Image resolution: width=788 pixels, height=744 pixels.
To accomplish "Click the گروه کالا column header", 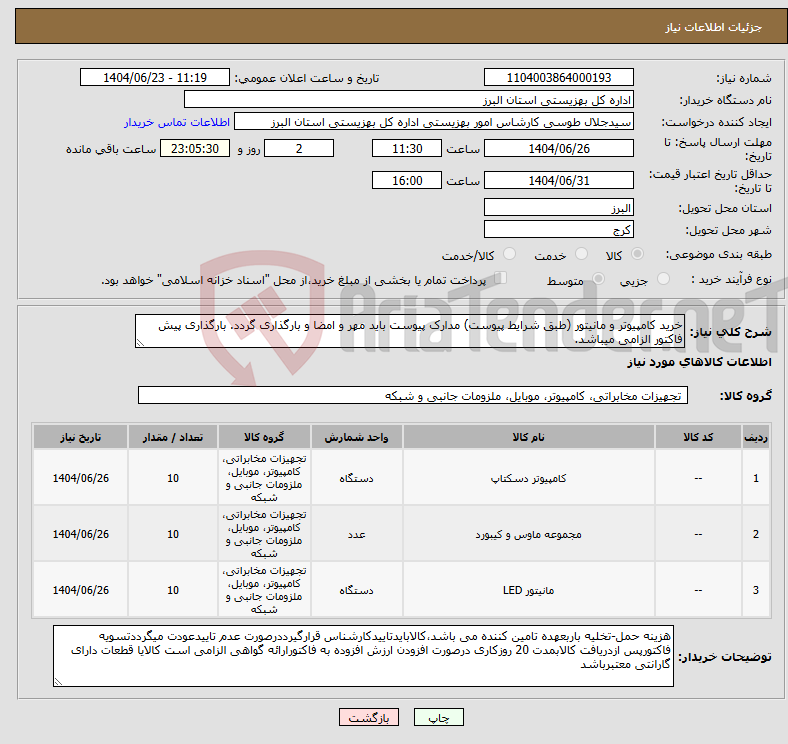I will (264, 437).
